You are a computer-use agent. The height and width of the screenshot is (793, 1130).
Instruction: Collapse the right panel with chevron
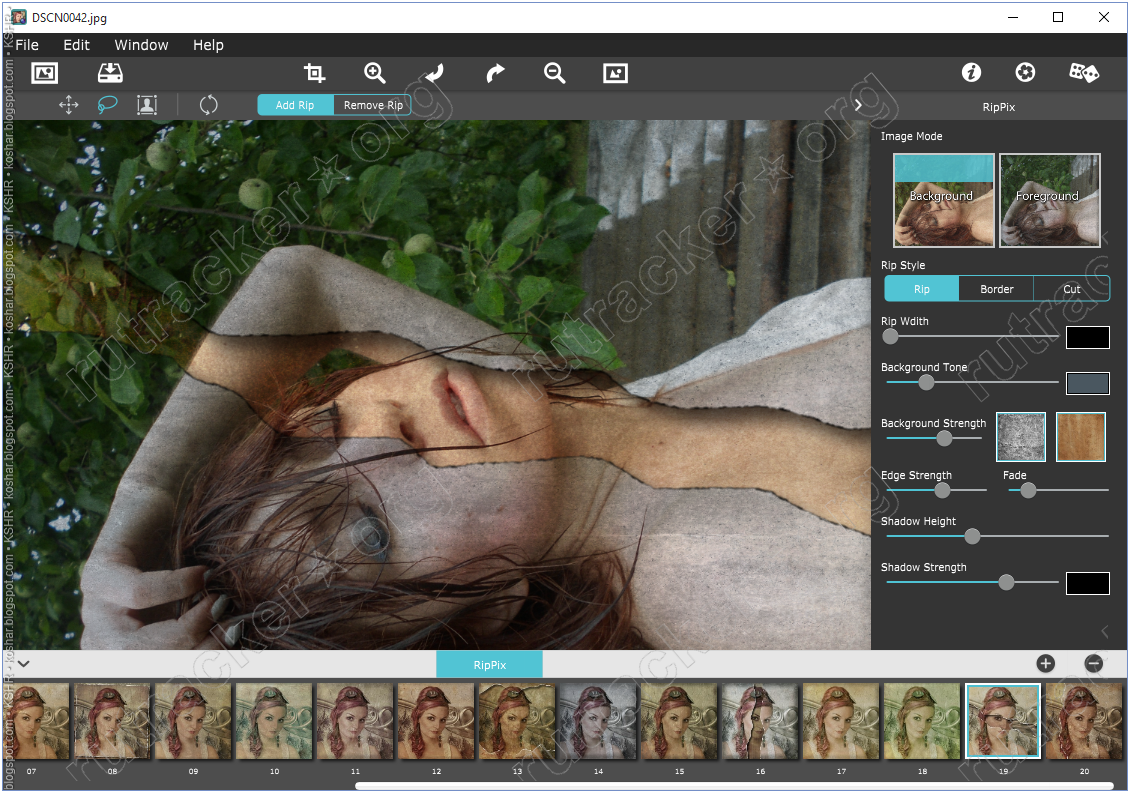tap(858, 105)
